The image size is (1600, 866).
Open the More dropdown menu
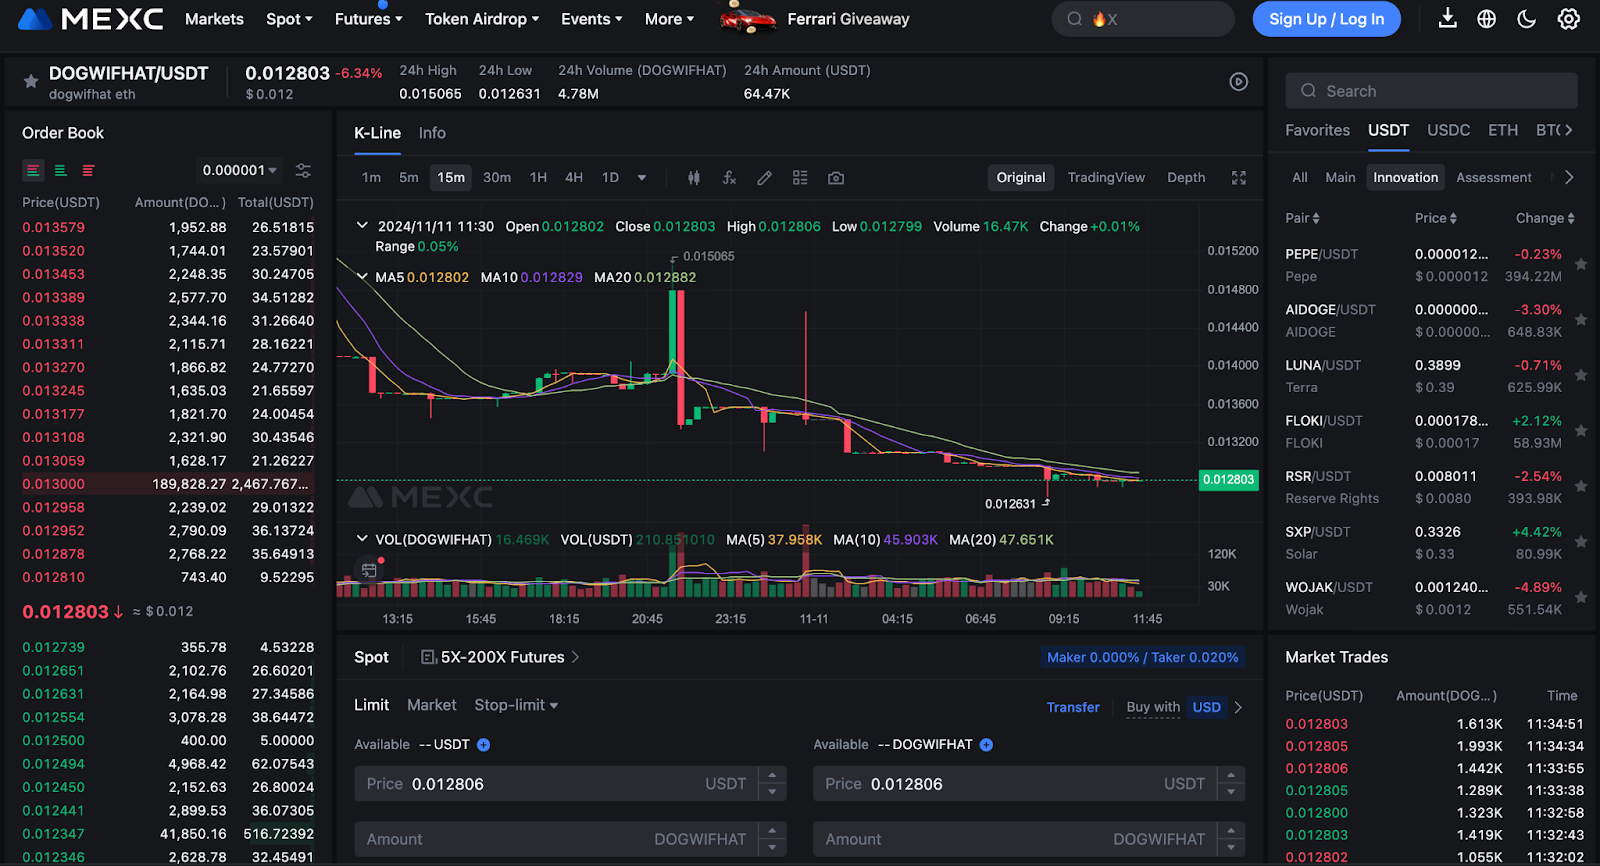(669, 19)
